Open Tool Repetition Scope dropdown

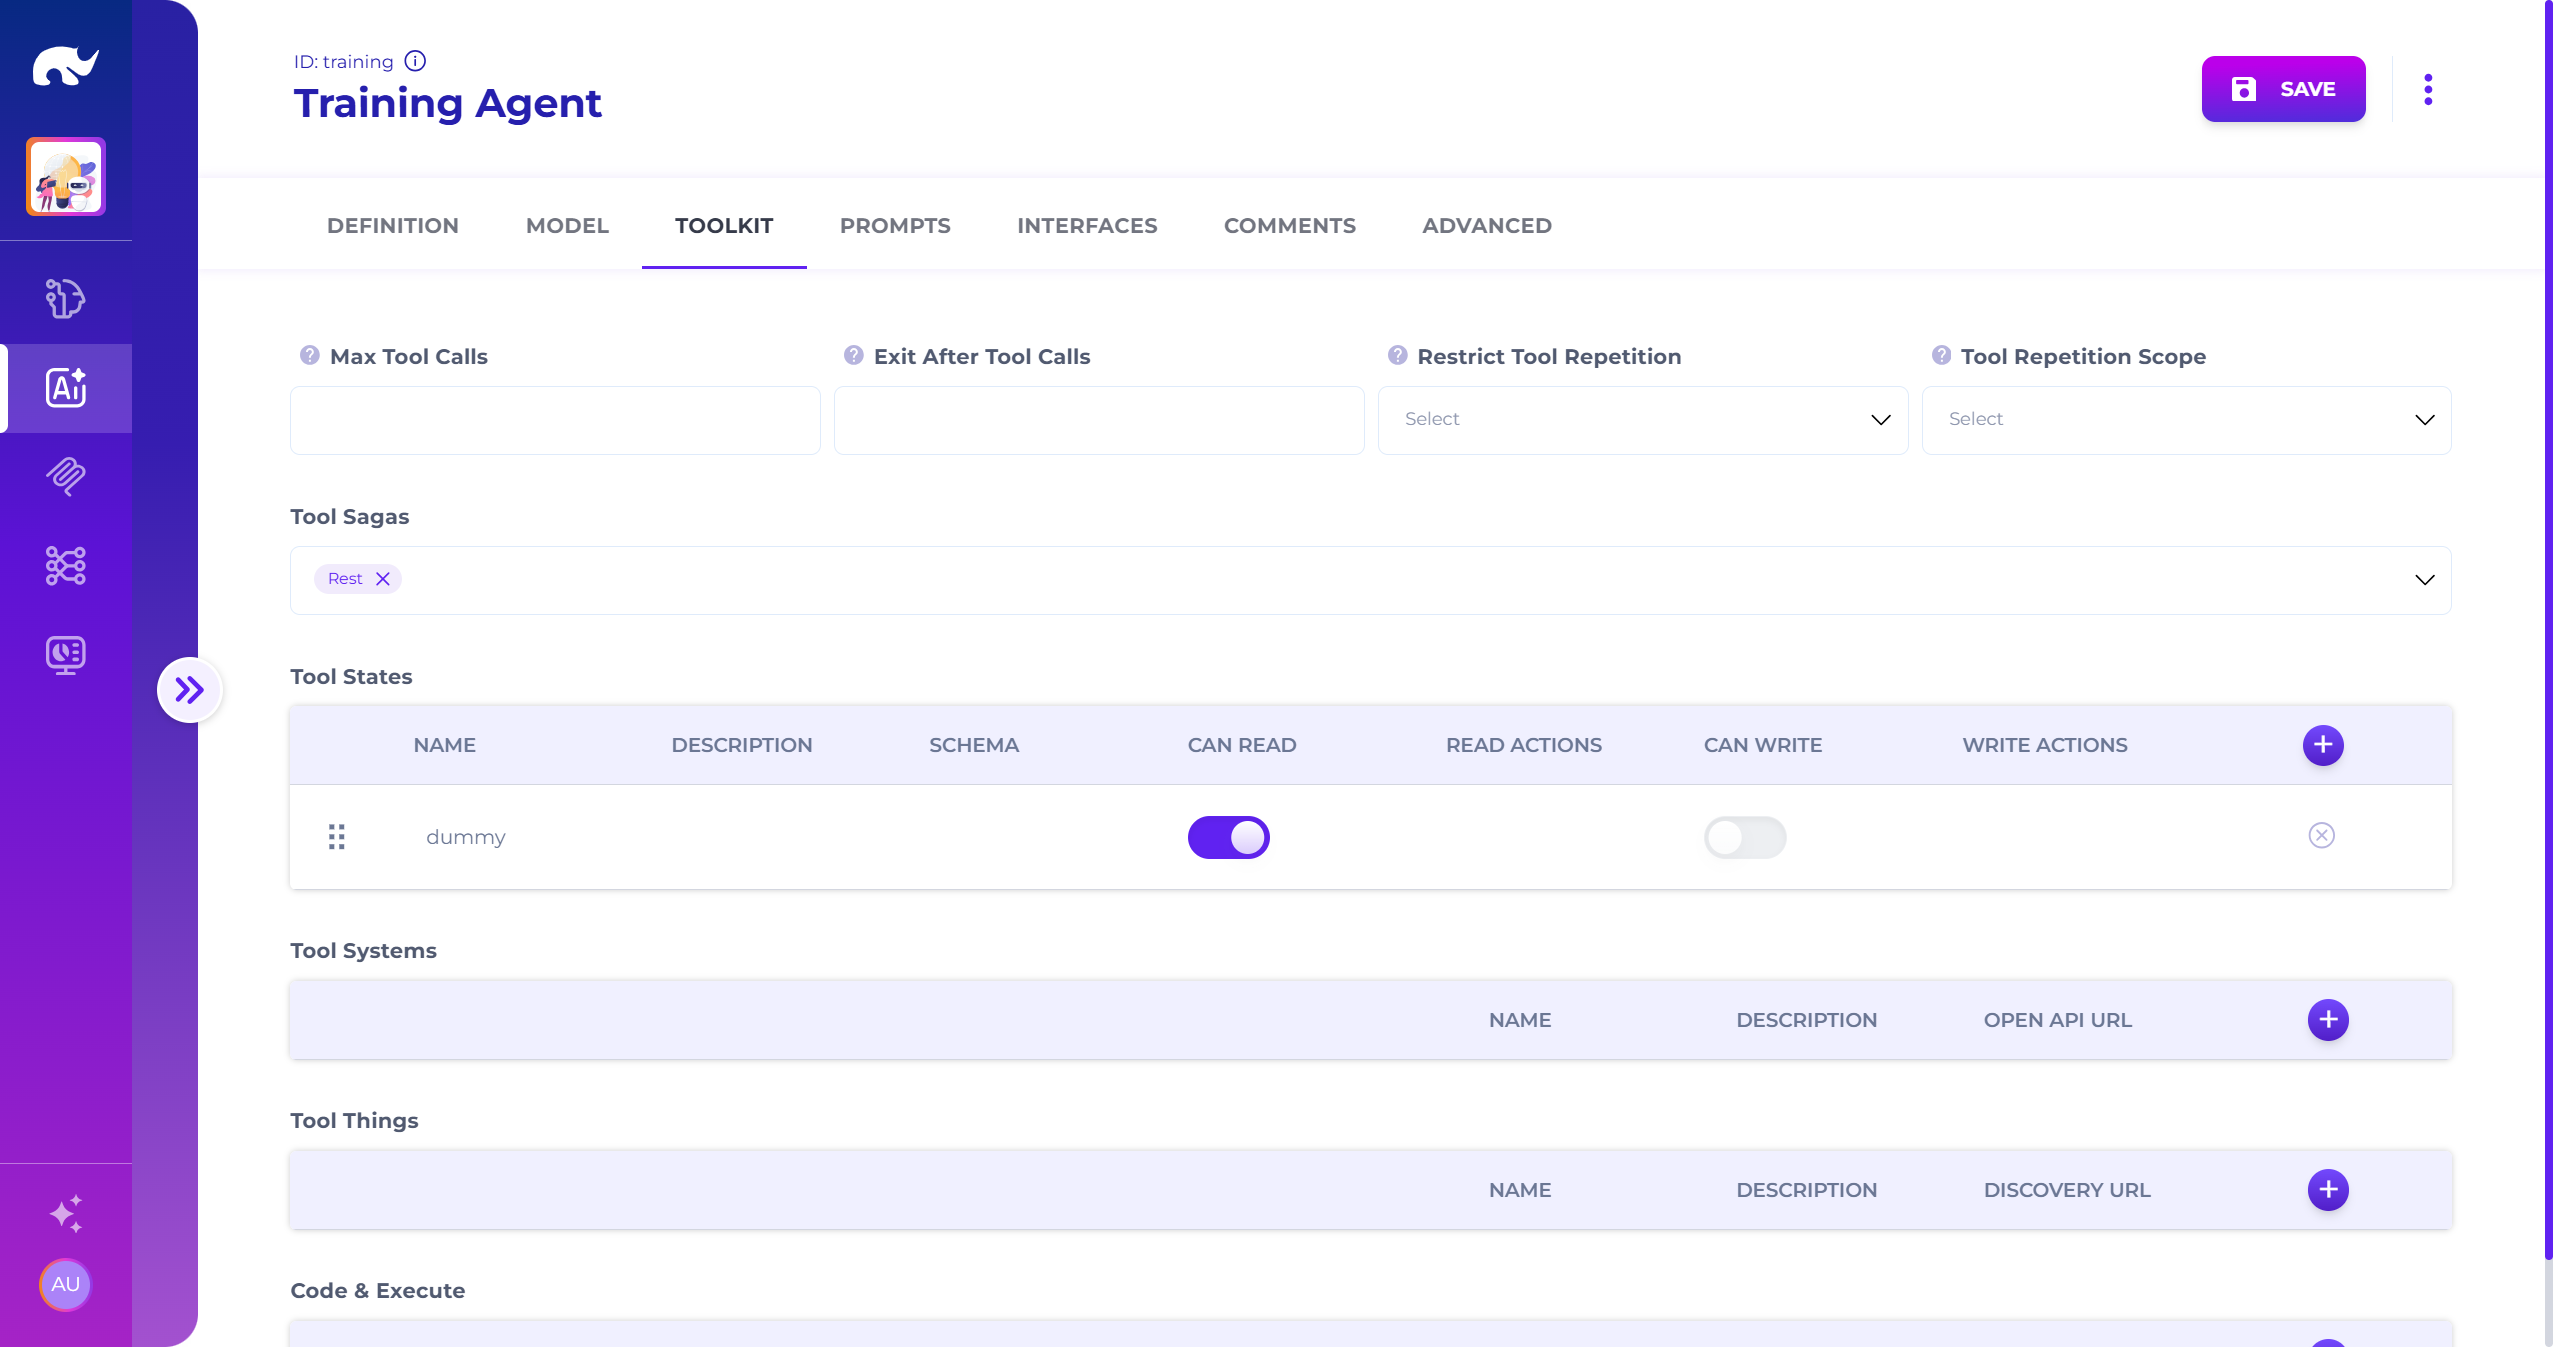point(2185,420)
